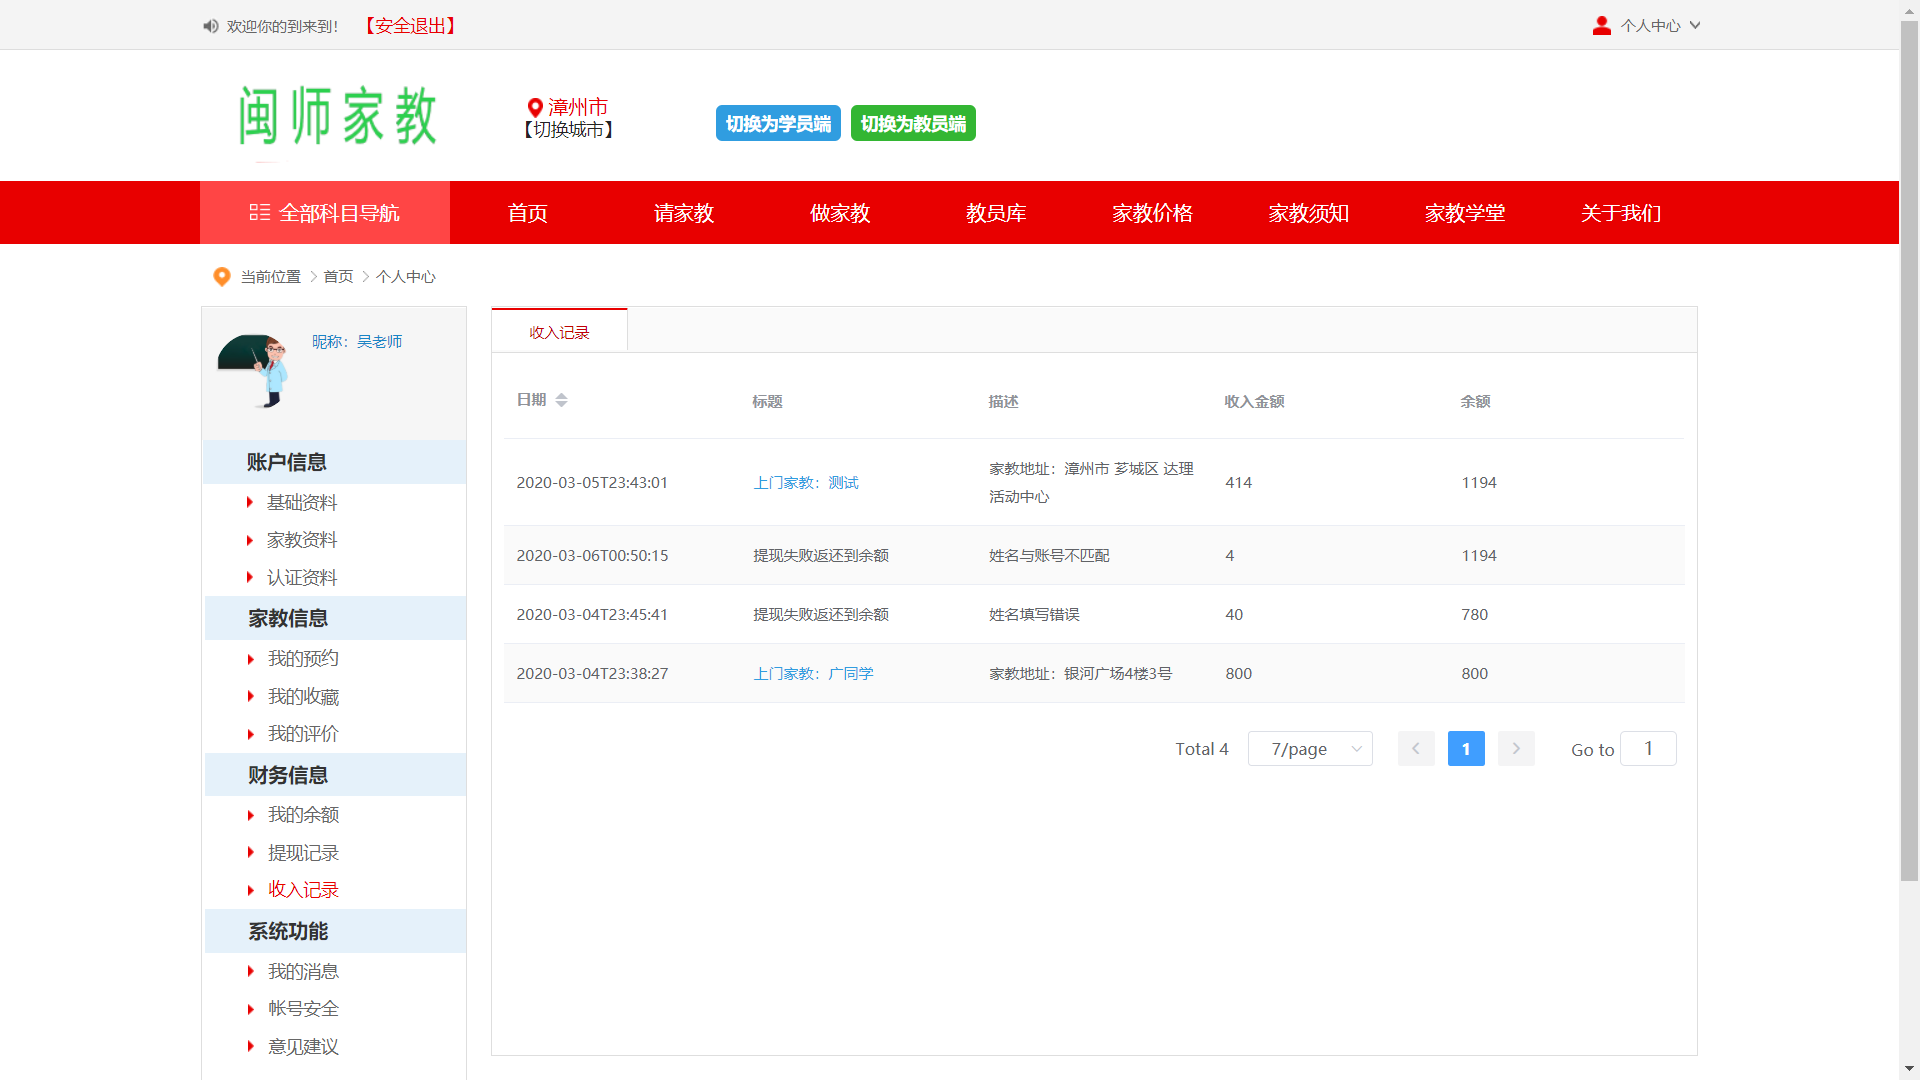The image size is (1920, 1080).
Task: Sort records by the 日期 sort arrows
Action: (x=562, y=400)
